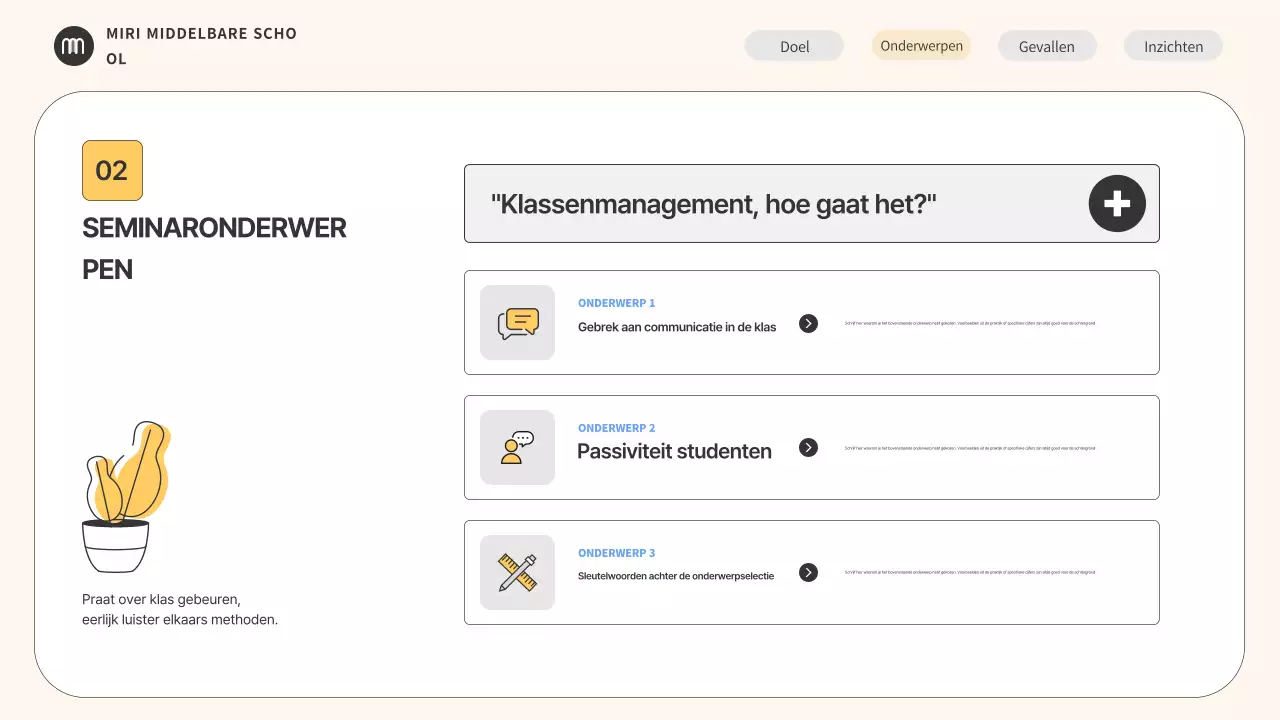The height and width of the screenshot is (720, 1280).
Task: Select the Passiviteit studenten title text
Action: 674,451
